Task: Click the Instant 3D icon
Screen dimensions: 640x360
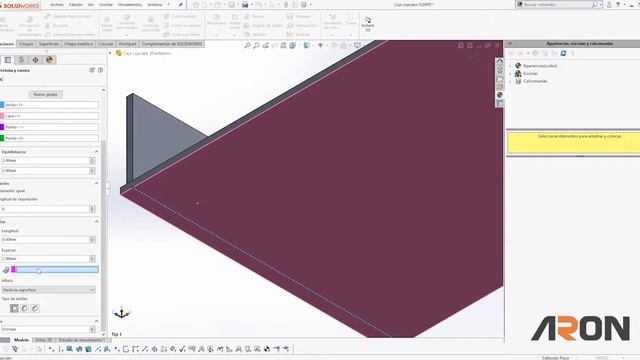Action: tap(368, 24)
